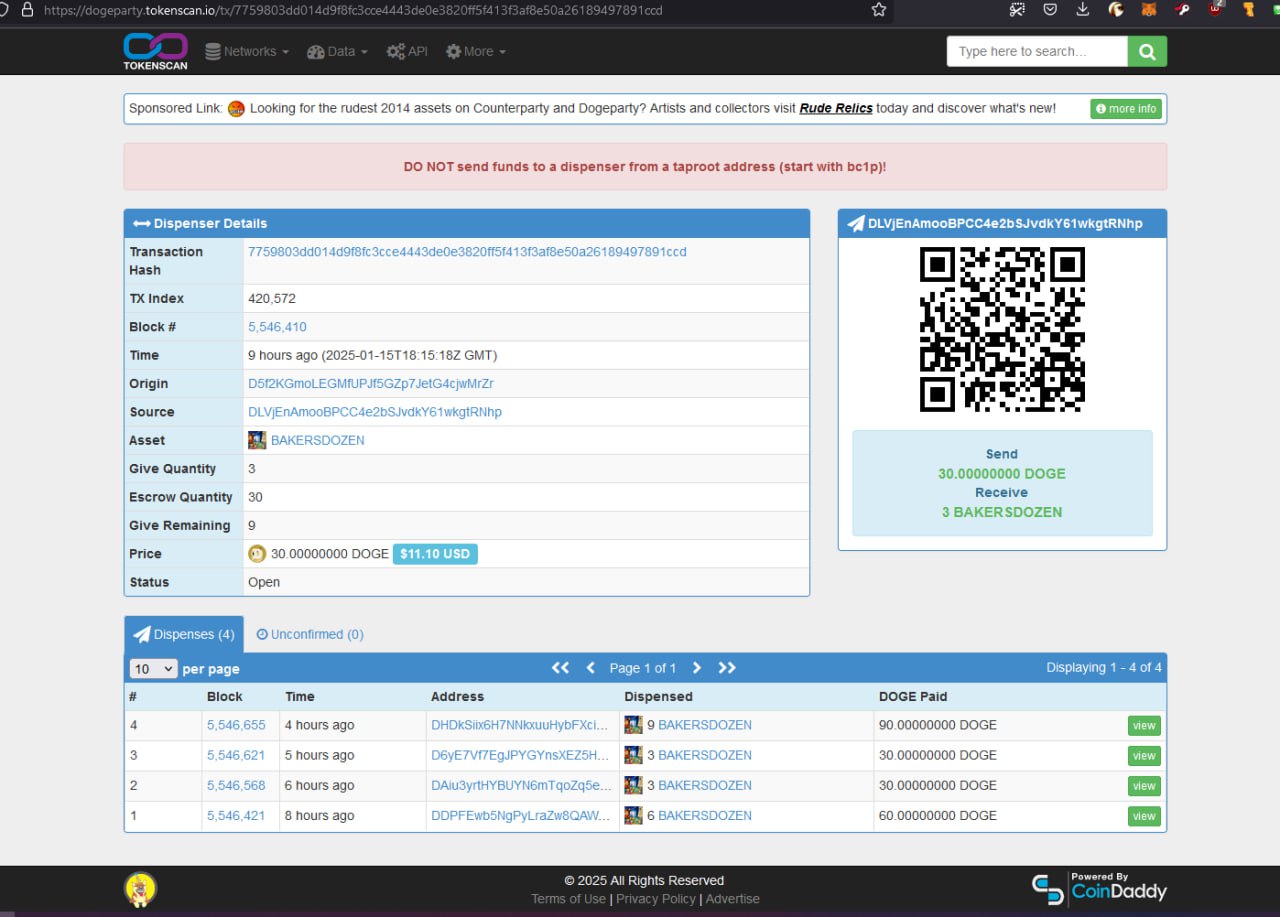Click the site lock icon in address bar
Screen dimensions: 1280x917
(27, 10)
